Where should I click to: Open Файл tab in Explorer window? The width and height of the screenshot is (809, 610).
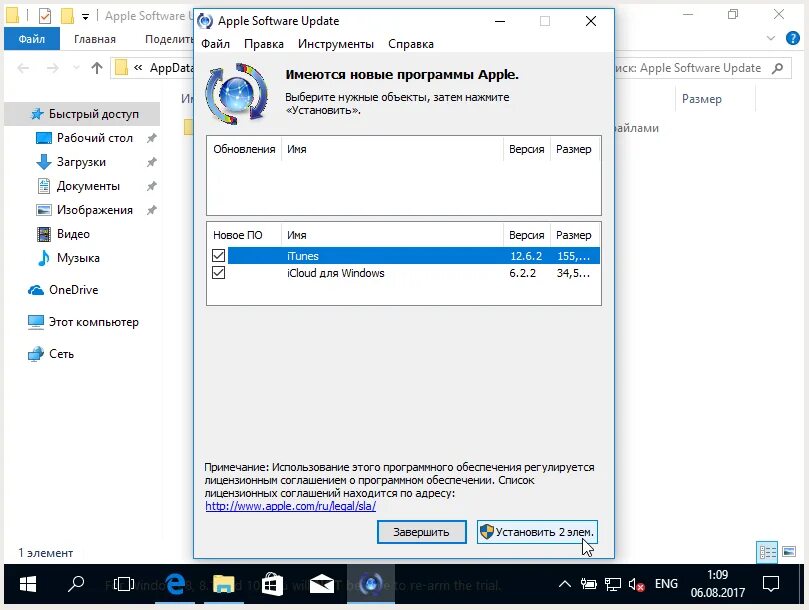[31, 39]
